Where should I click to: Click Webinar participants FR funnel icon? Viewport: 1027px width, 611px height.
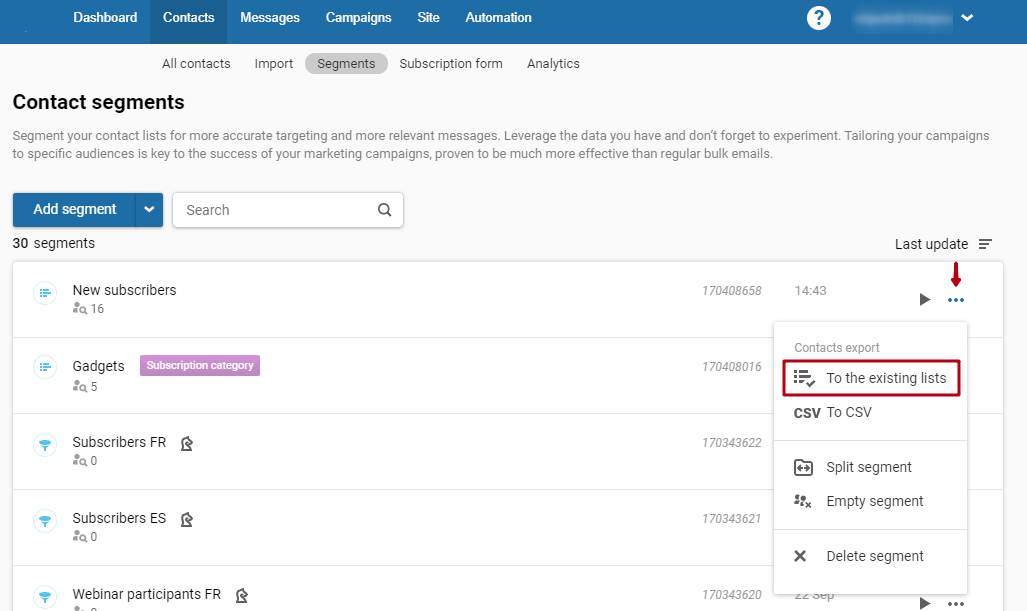coord(45,597)
